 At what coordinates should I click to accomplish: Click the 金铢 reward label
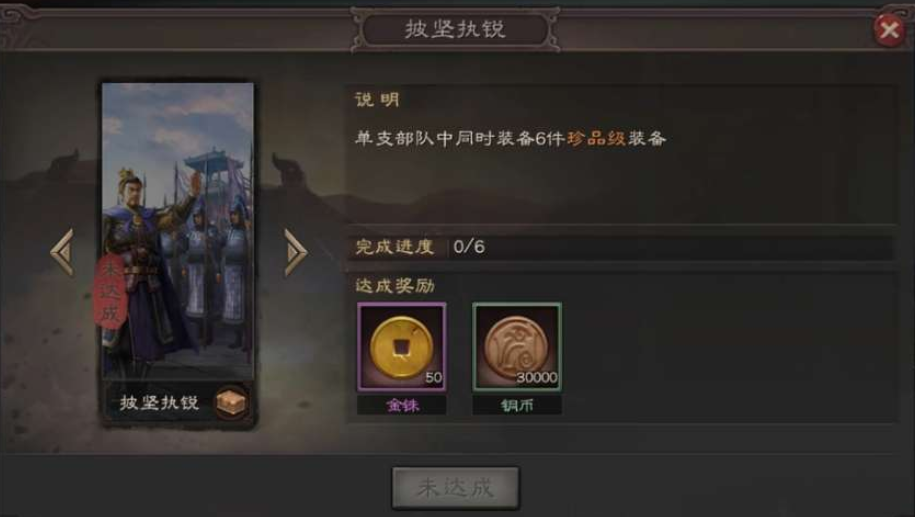pyautogui.click(x=402, y=405)
